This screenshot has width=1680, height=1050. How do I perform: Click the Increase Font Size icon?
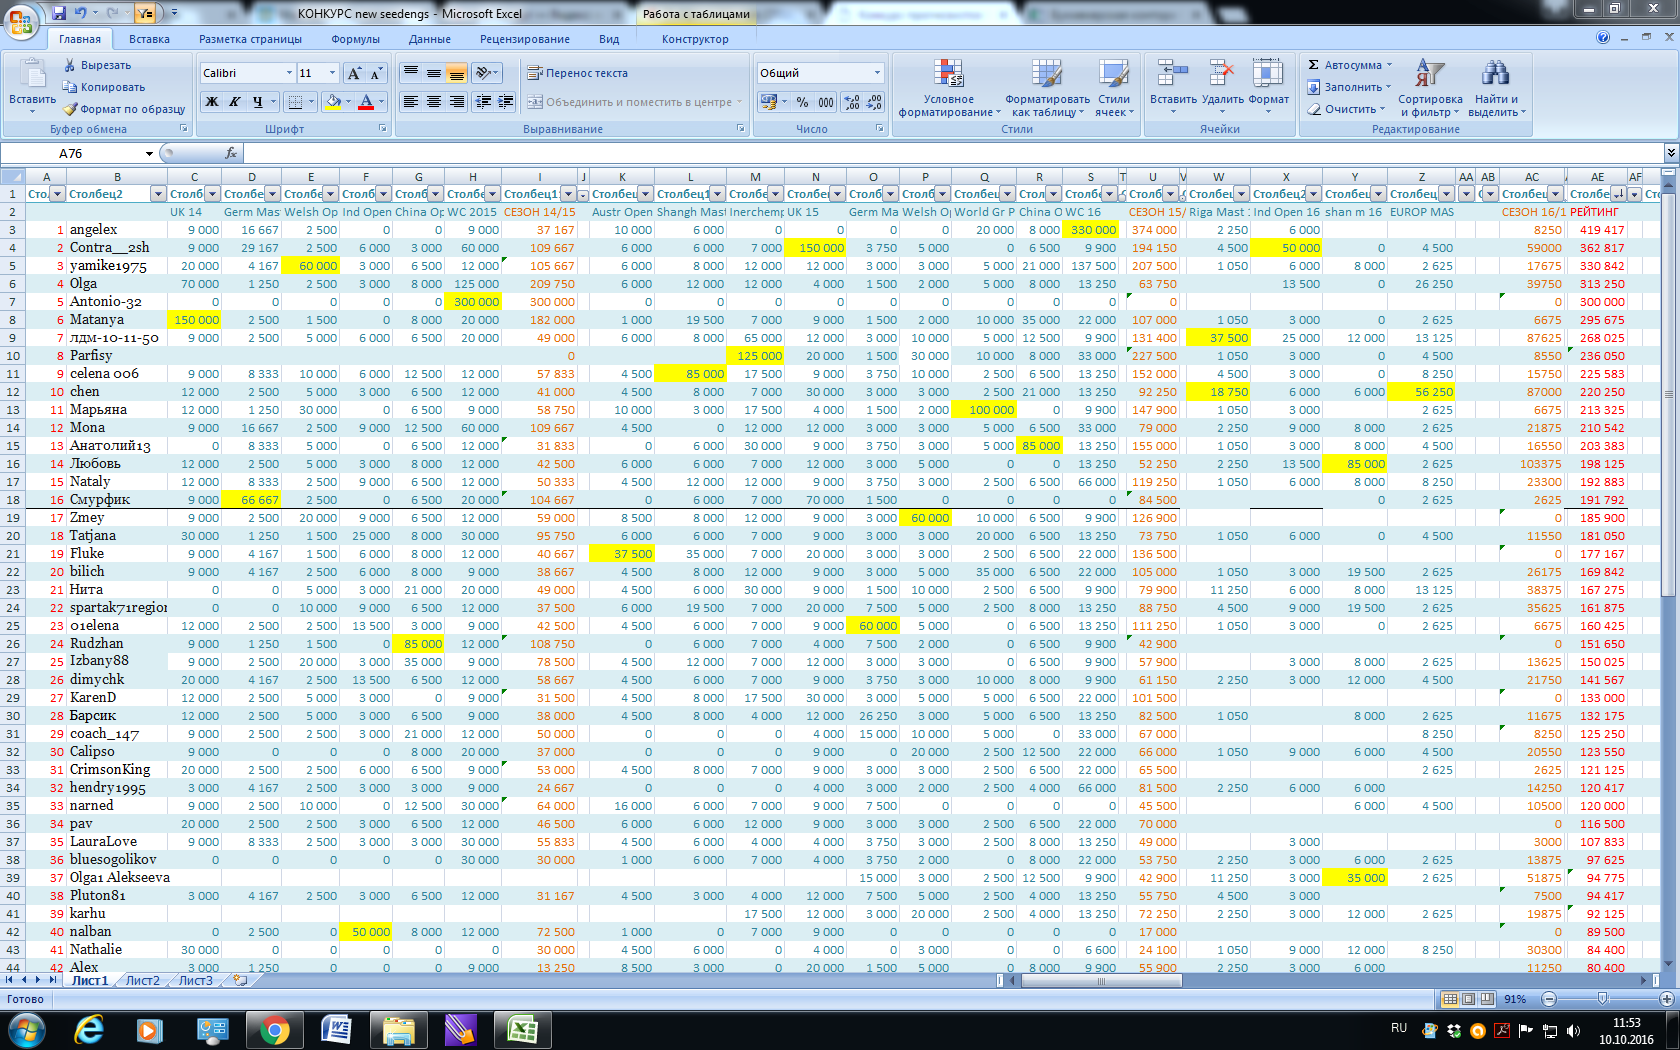point(354,73)
